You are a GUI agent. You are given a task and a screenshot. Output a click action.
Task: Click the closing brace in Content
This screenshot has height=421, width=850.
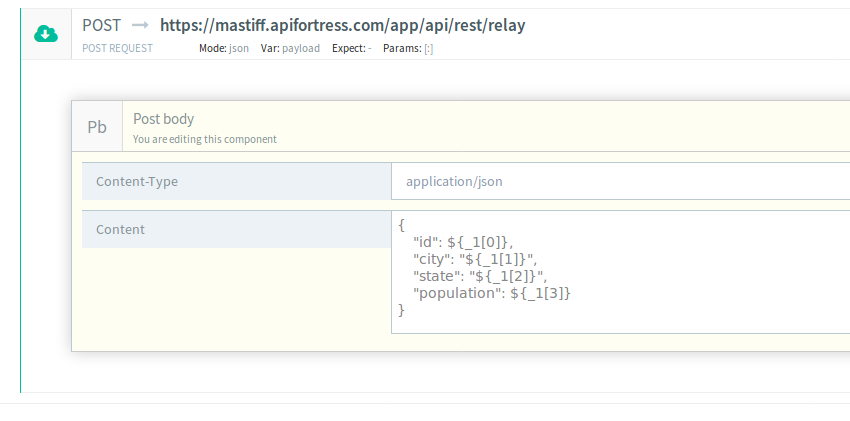402,310
